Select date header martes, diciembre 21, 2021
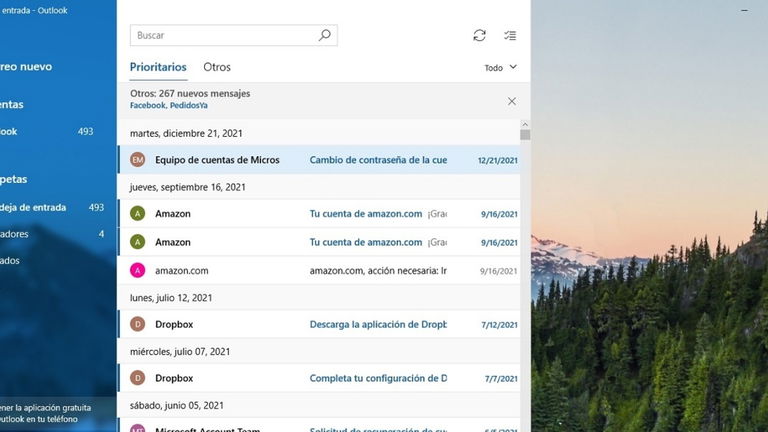Viewport: 768px width, 432px height. (186, 133)
